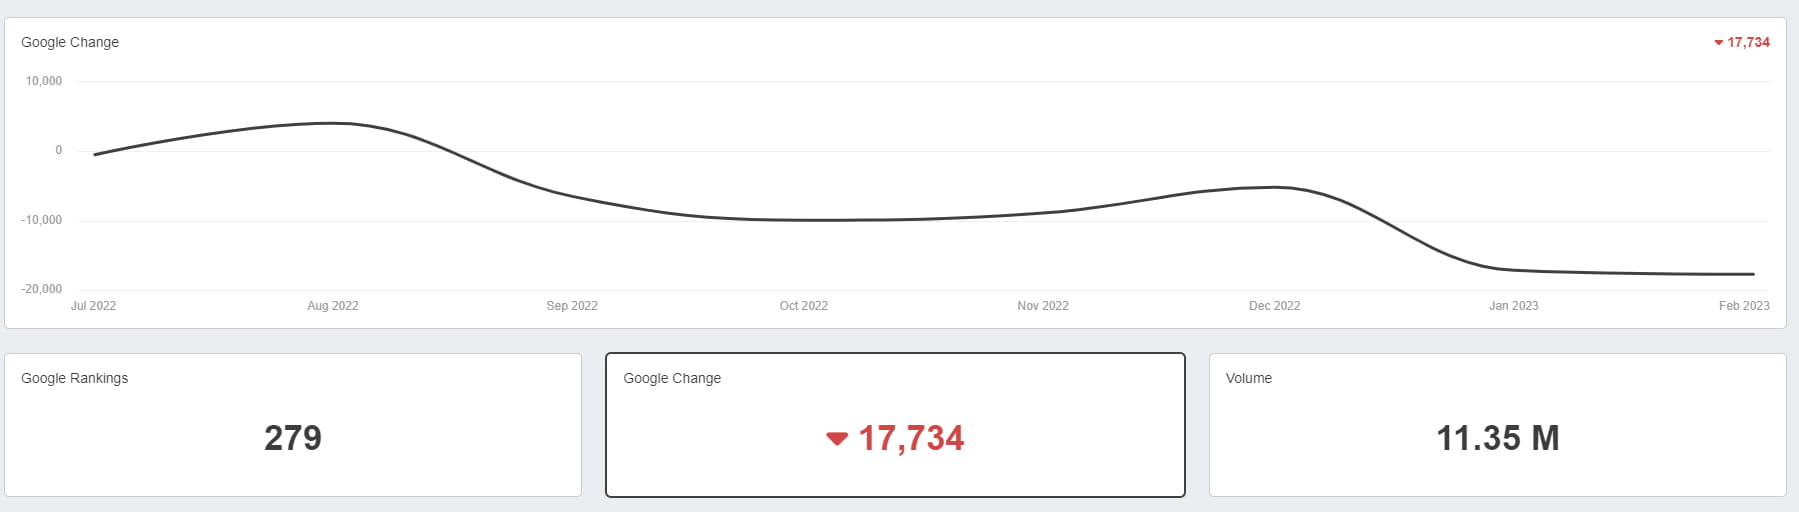The image size is (1799, 512).
Task: Click the Feb 2023 axis label
Action: 1744,306
